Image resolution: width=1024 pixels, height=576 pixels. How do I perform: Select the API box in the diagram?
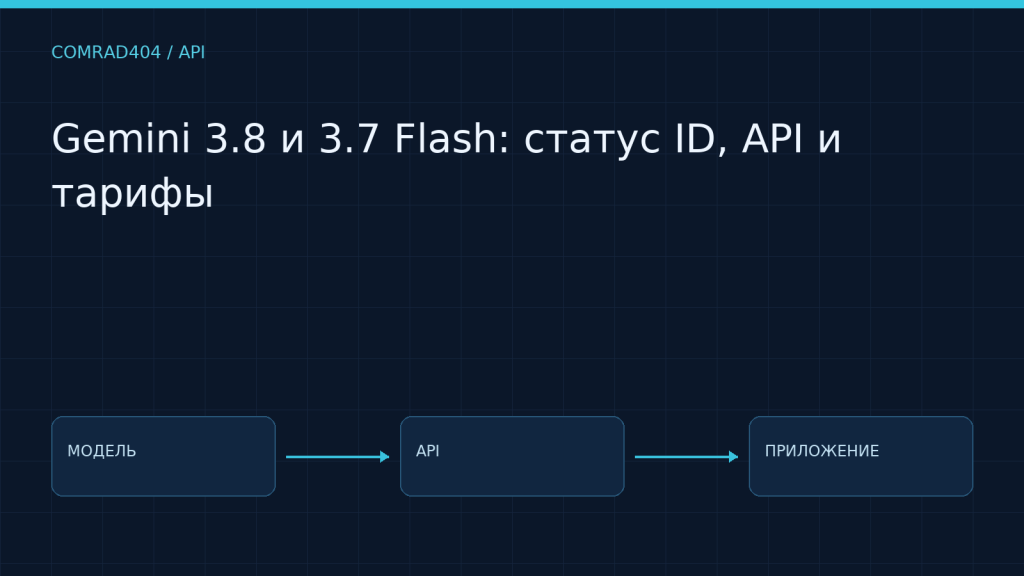tap(512, 456)
